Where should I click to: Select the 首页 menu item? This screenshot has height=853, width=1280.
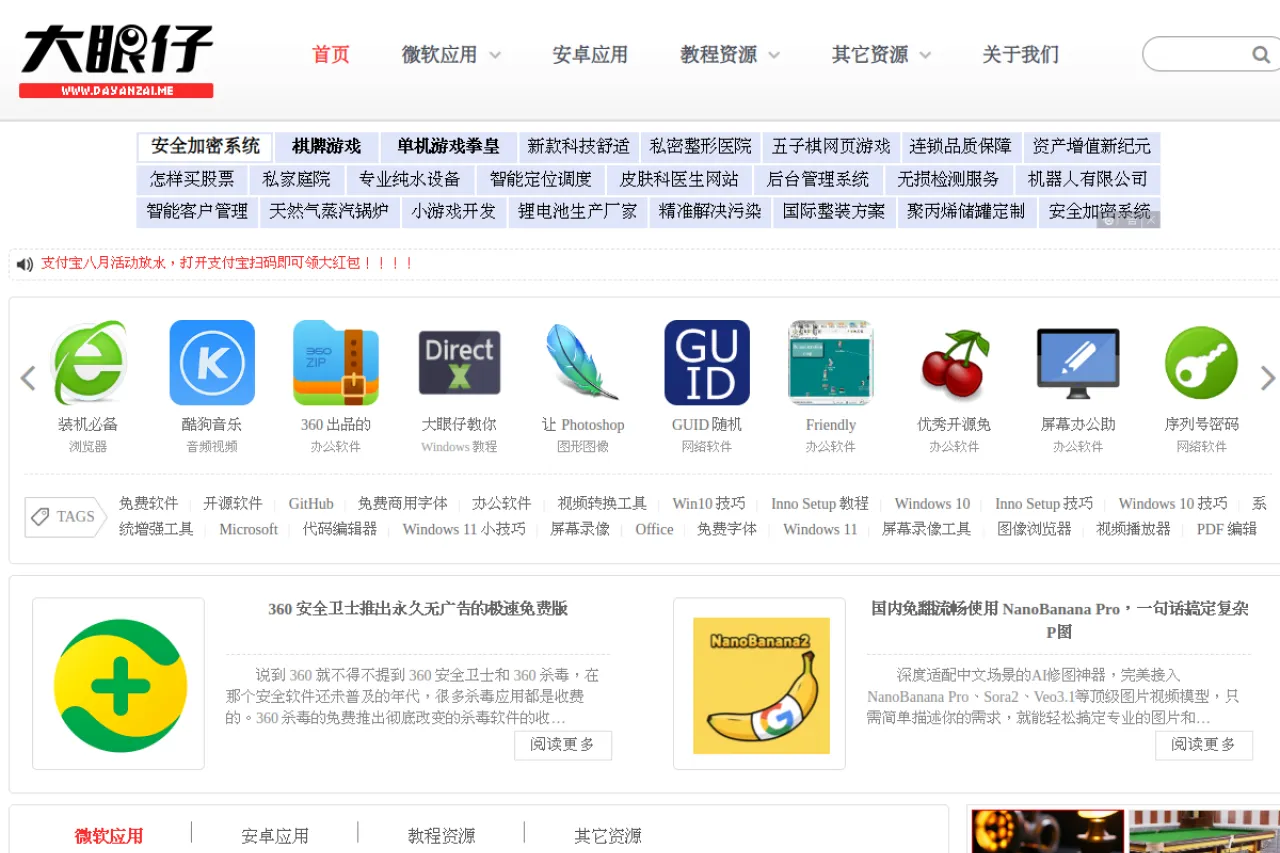pos(330,55)
